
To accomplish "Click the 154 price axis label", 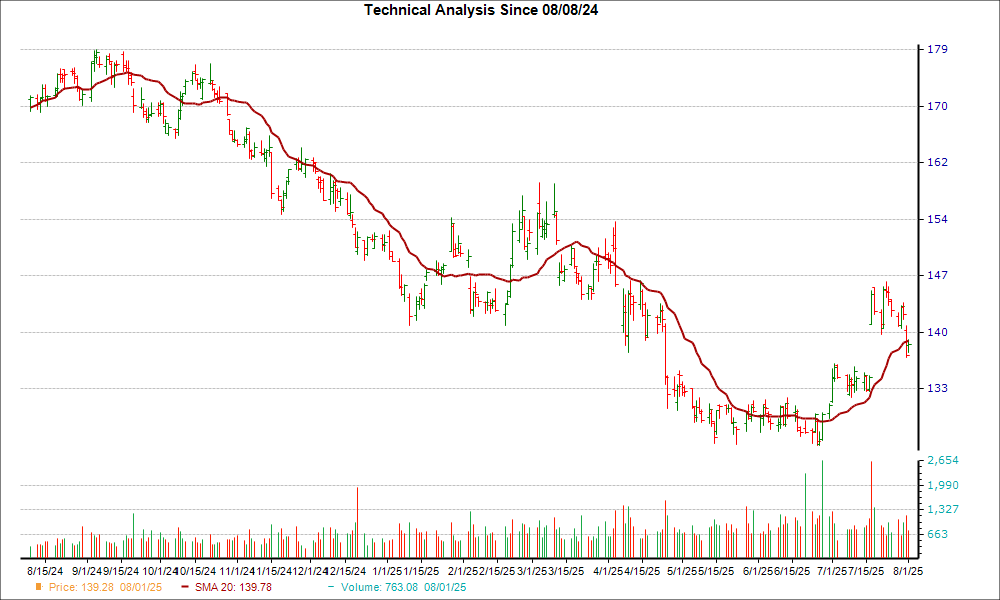I will 938,219.
